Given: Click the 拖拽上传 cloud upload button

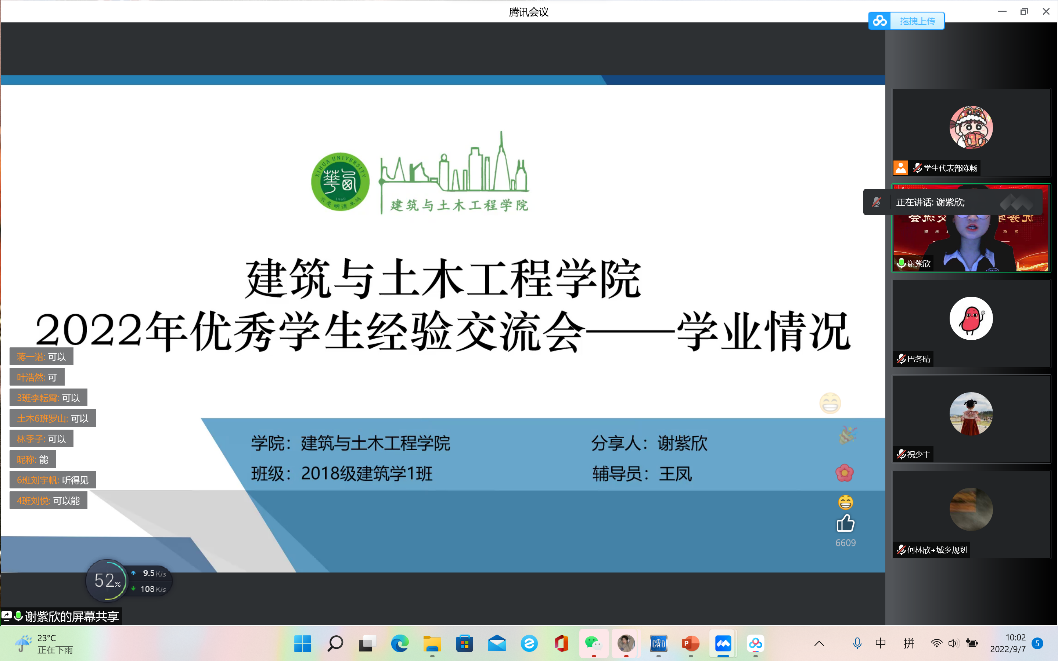Looking at the screenshot, I should pyautogui.click(x=906, y=21).
